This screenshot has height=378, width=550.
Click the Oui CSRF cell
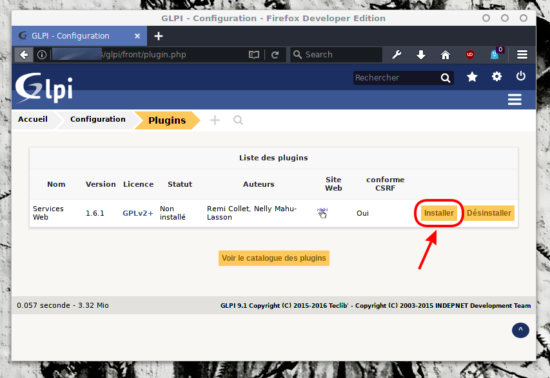(363, 213)
